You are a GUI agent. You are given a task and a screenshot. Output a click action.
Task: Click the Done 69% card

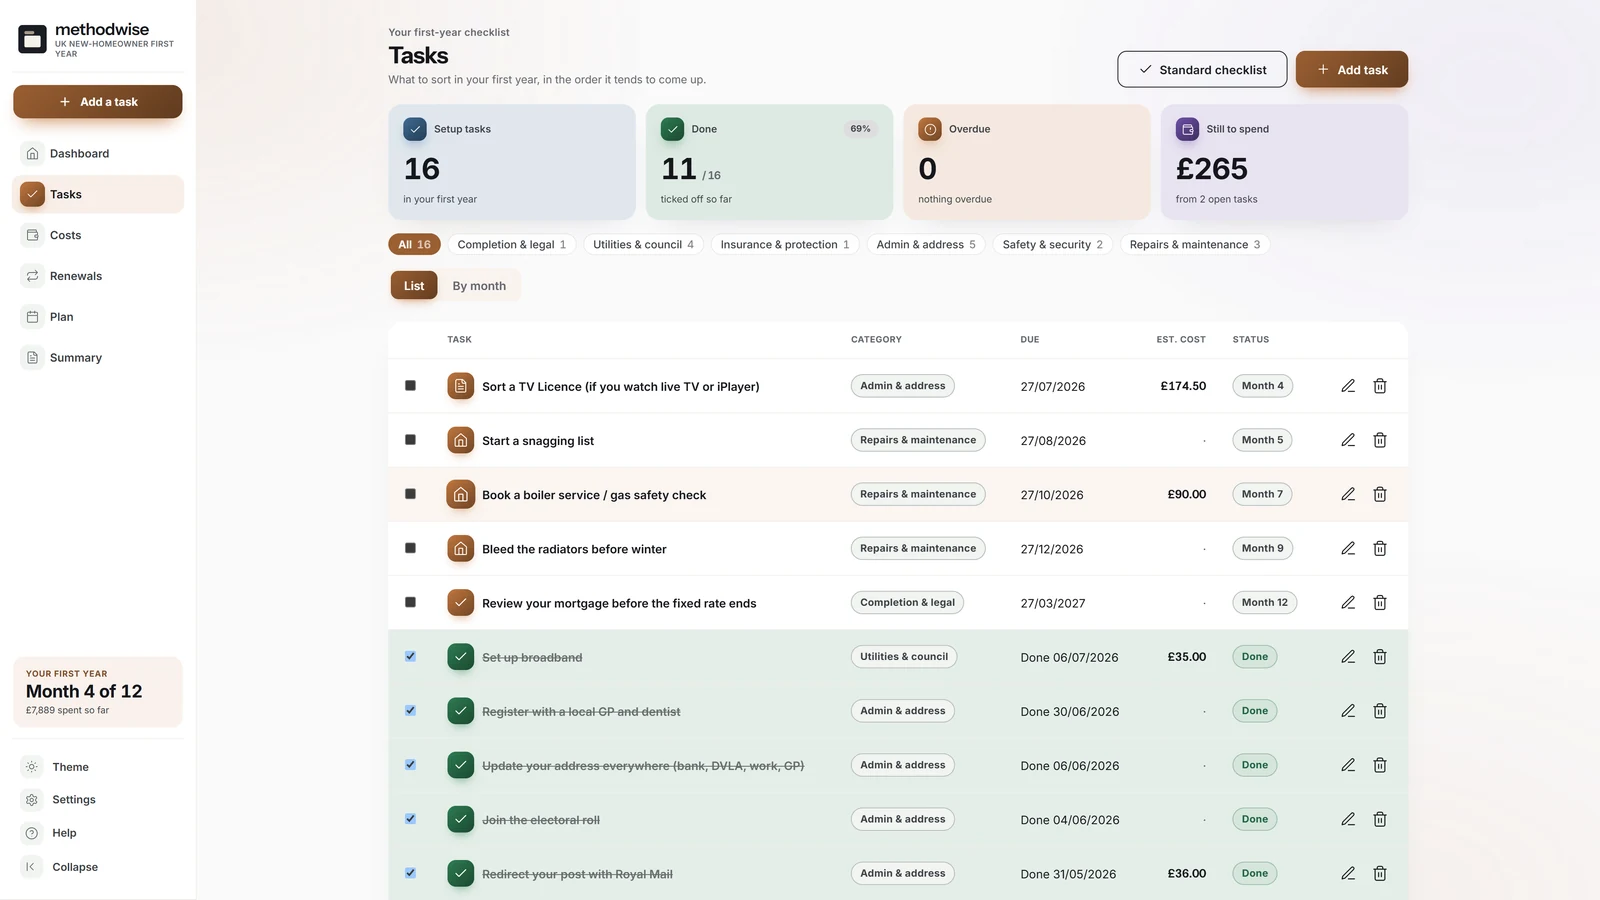[x=769, y=162]
